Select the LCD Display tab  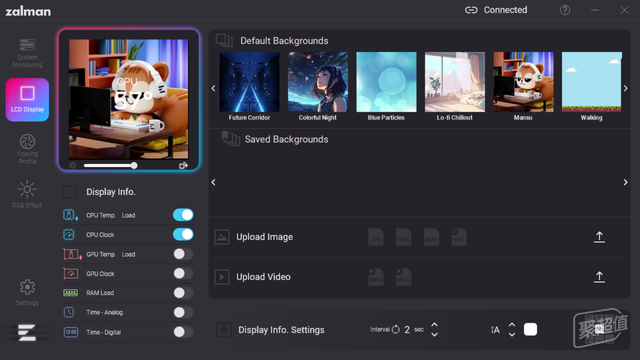27,100
